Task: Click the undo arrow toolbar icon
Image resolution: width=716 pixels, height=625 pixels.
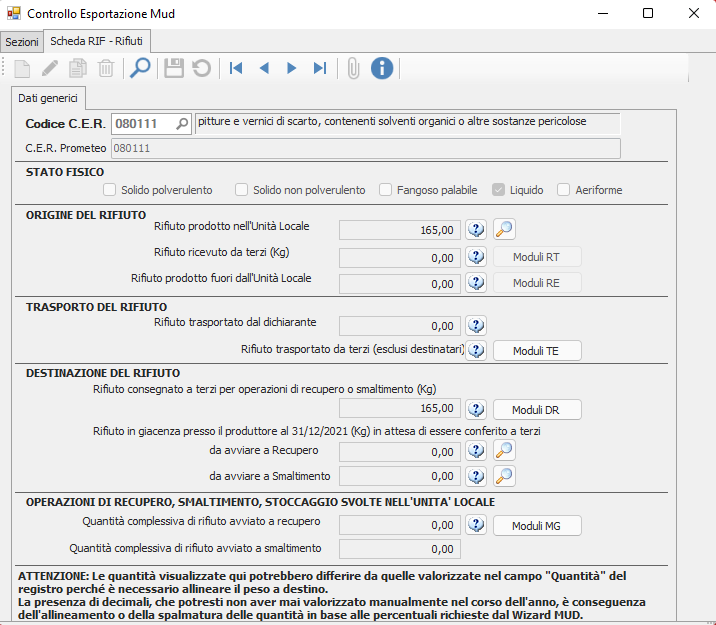Action: [x=202, y=68]
